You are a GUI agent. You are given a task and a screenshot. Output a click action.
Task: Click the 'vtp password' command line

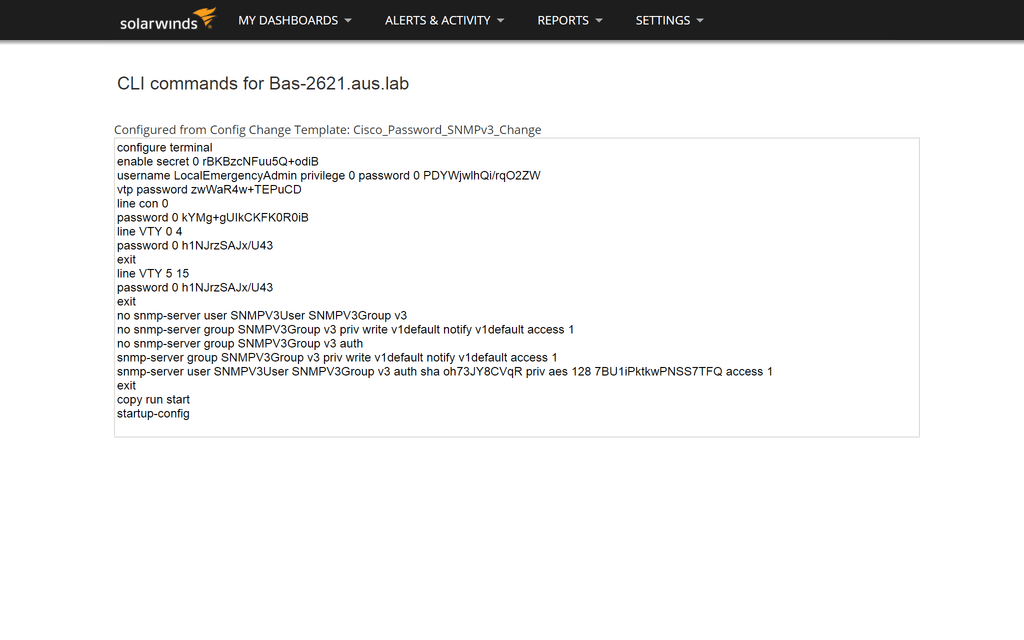pos(209,190)
